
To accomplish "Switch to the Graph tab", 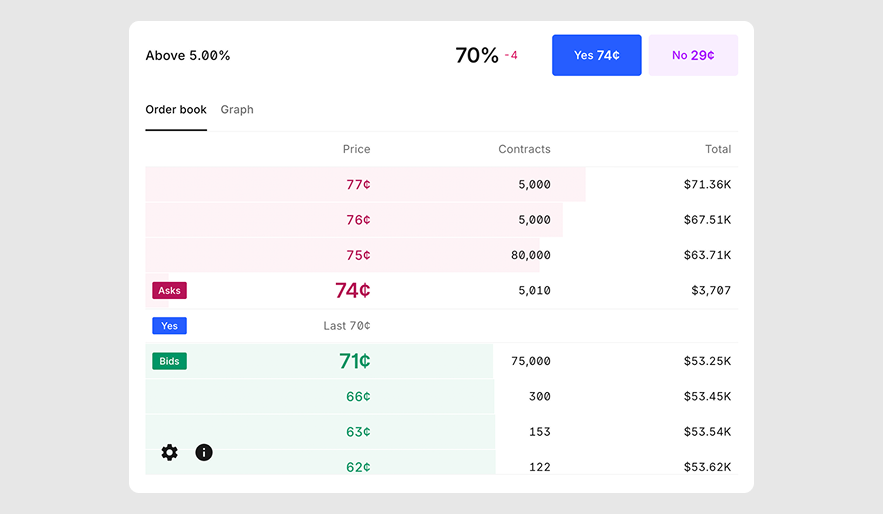I will pos(237,110).
